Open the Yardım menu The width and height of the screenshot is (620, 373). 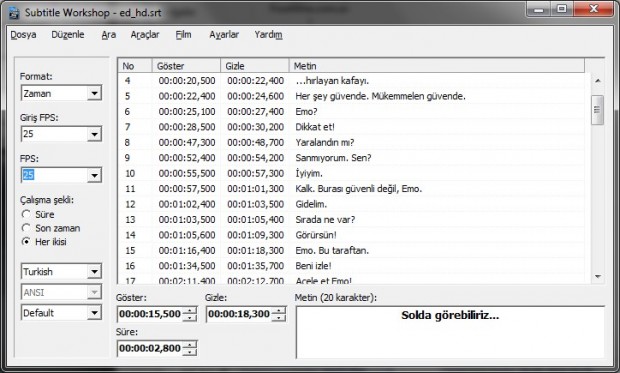(268, 35)
